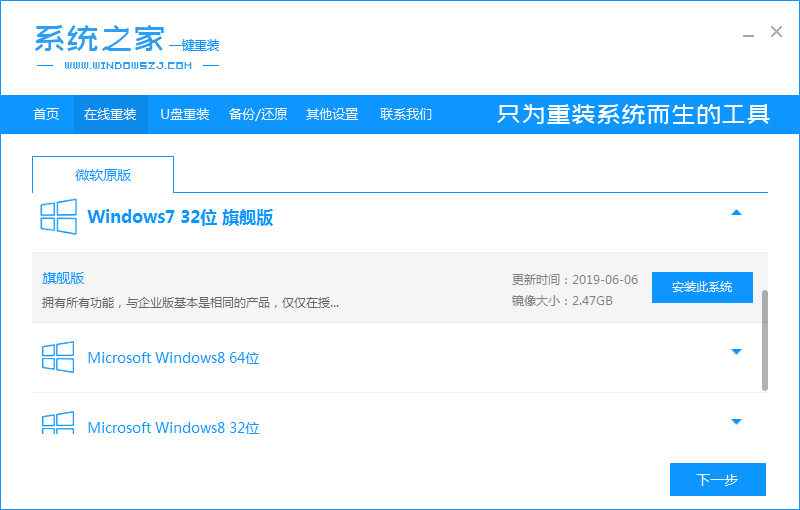Open 其他设置 menu item
The width and height of the screenshot is (800, 510).
(332, 114)
